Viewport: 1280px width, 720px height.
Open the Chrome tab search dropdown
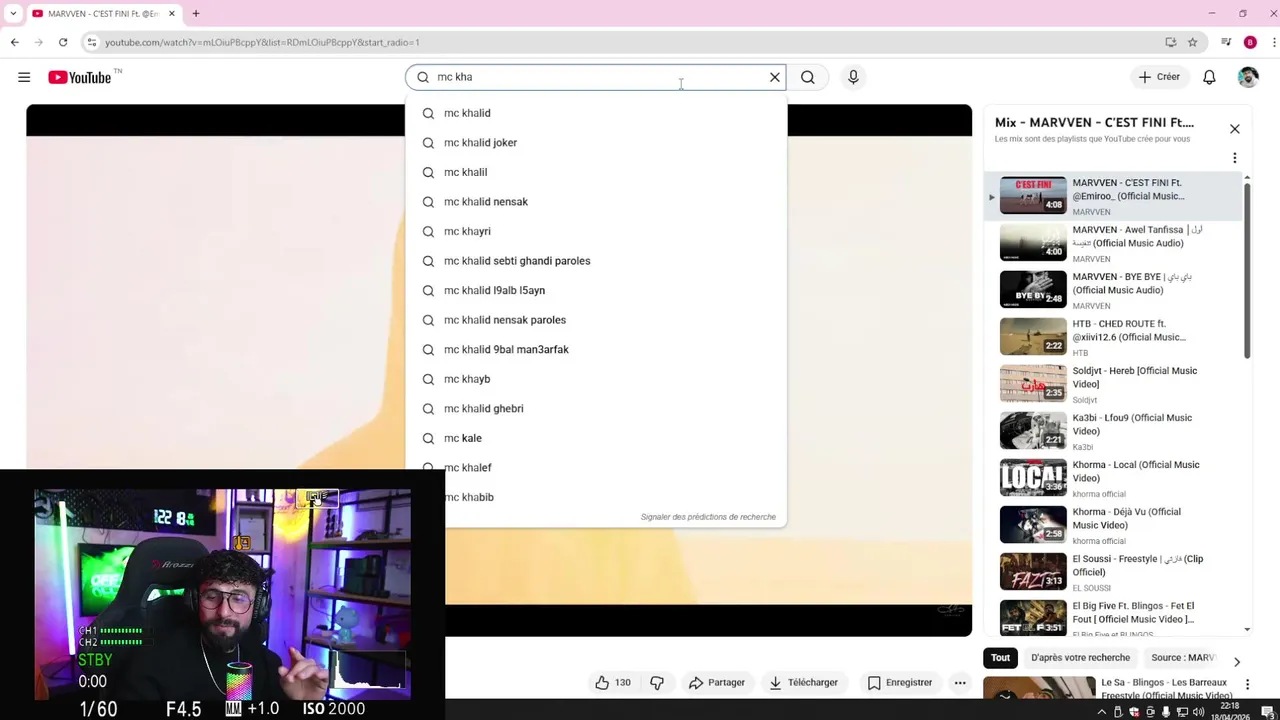tap(13, 14)
